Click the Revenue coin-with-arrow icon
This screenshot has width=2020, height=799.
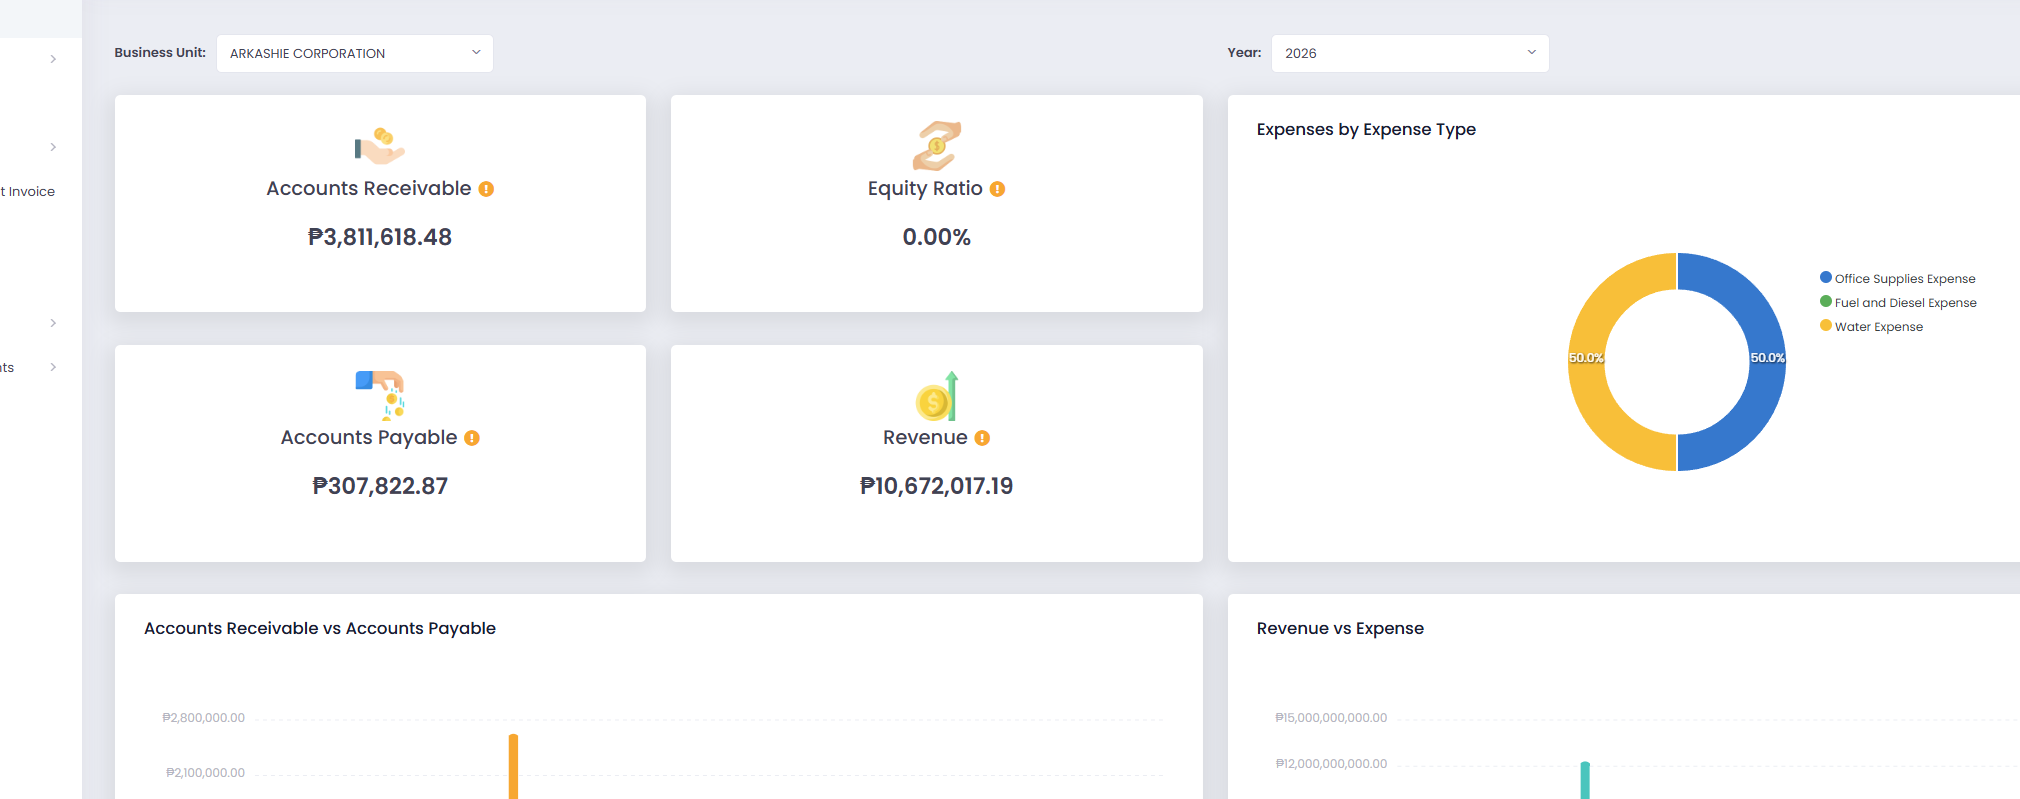point(937,396)
